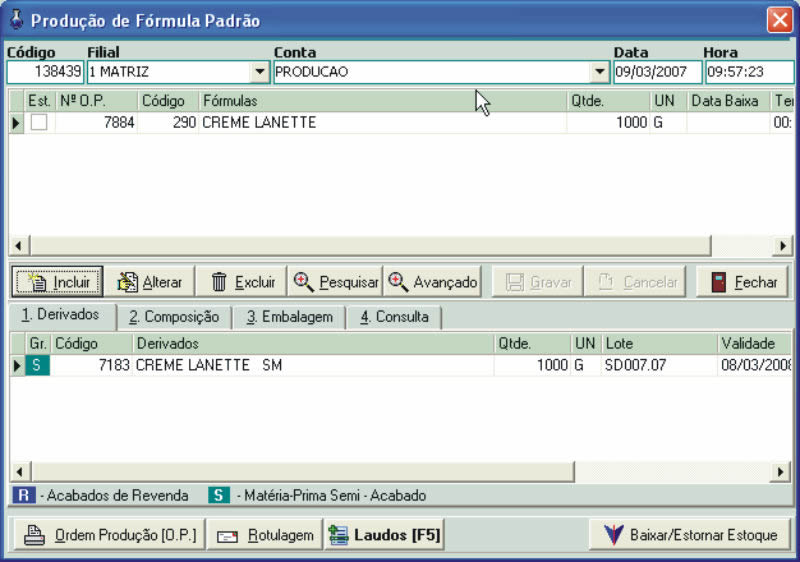Click the Baixar/Estornar Estoque arrow icon

(x=613, y=535)
